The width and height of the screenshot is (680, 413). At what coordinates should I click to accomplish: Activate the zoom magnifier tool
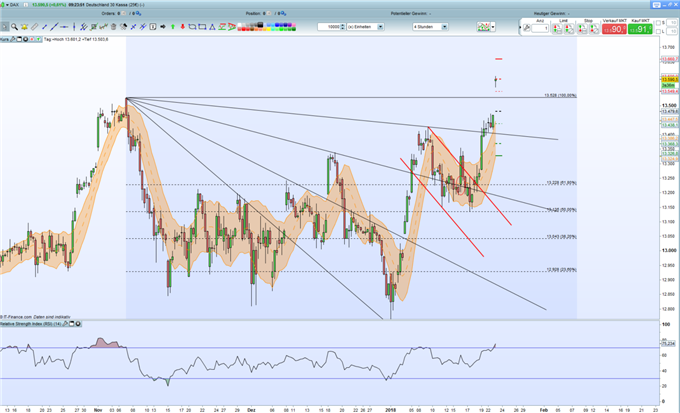click(14, 26)
